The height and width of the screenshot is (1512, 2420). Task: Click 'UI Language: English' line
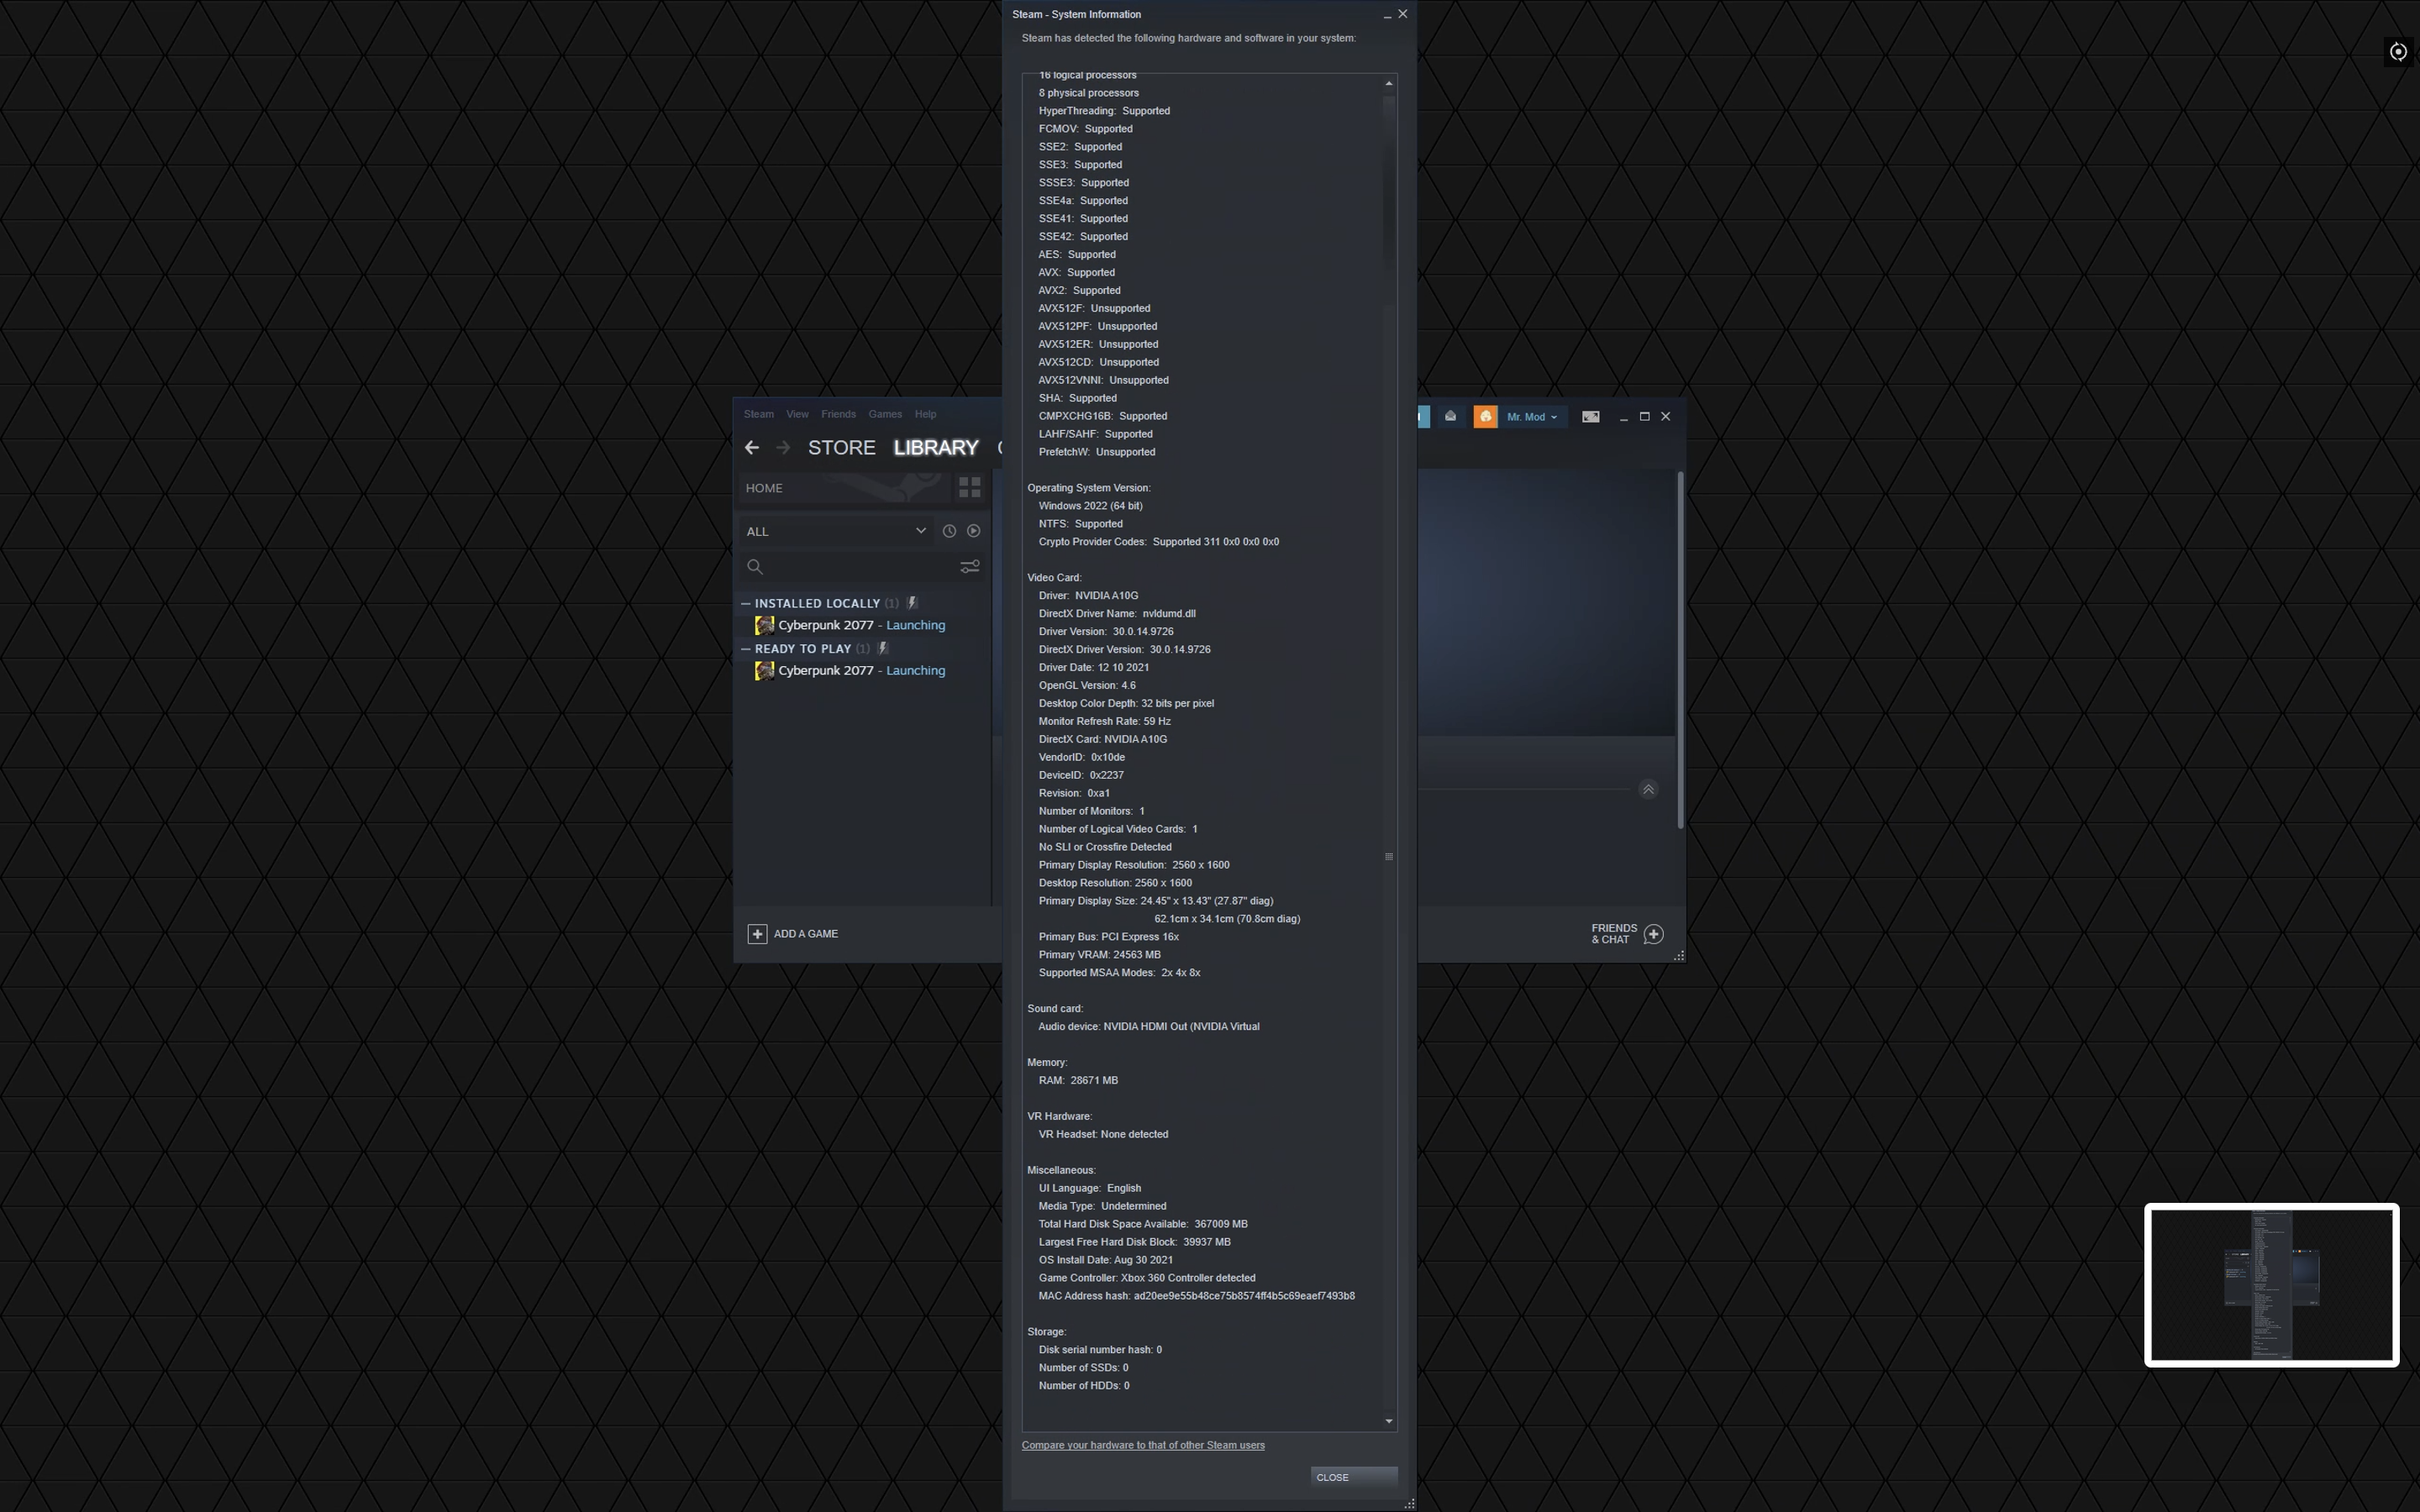(1089, 1188)
